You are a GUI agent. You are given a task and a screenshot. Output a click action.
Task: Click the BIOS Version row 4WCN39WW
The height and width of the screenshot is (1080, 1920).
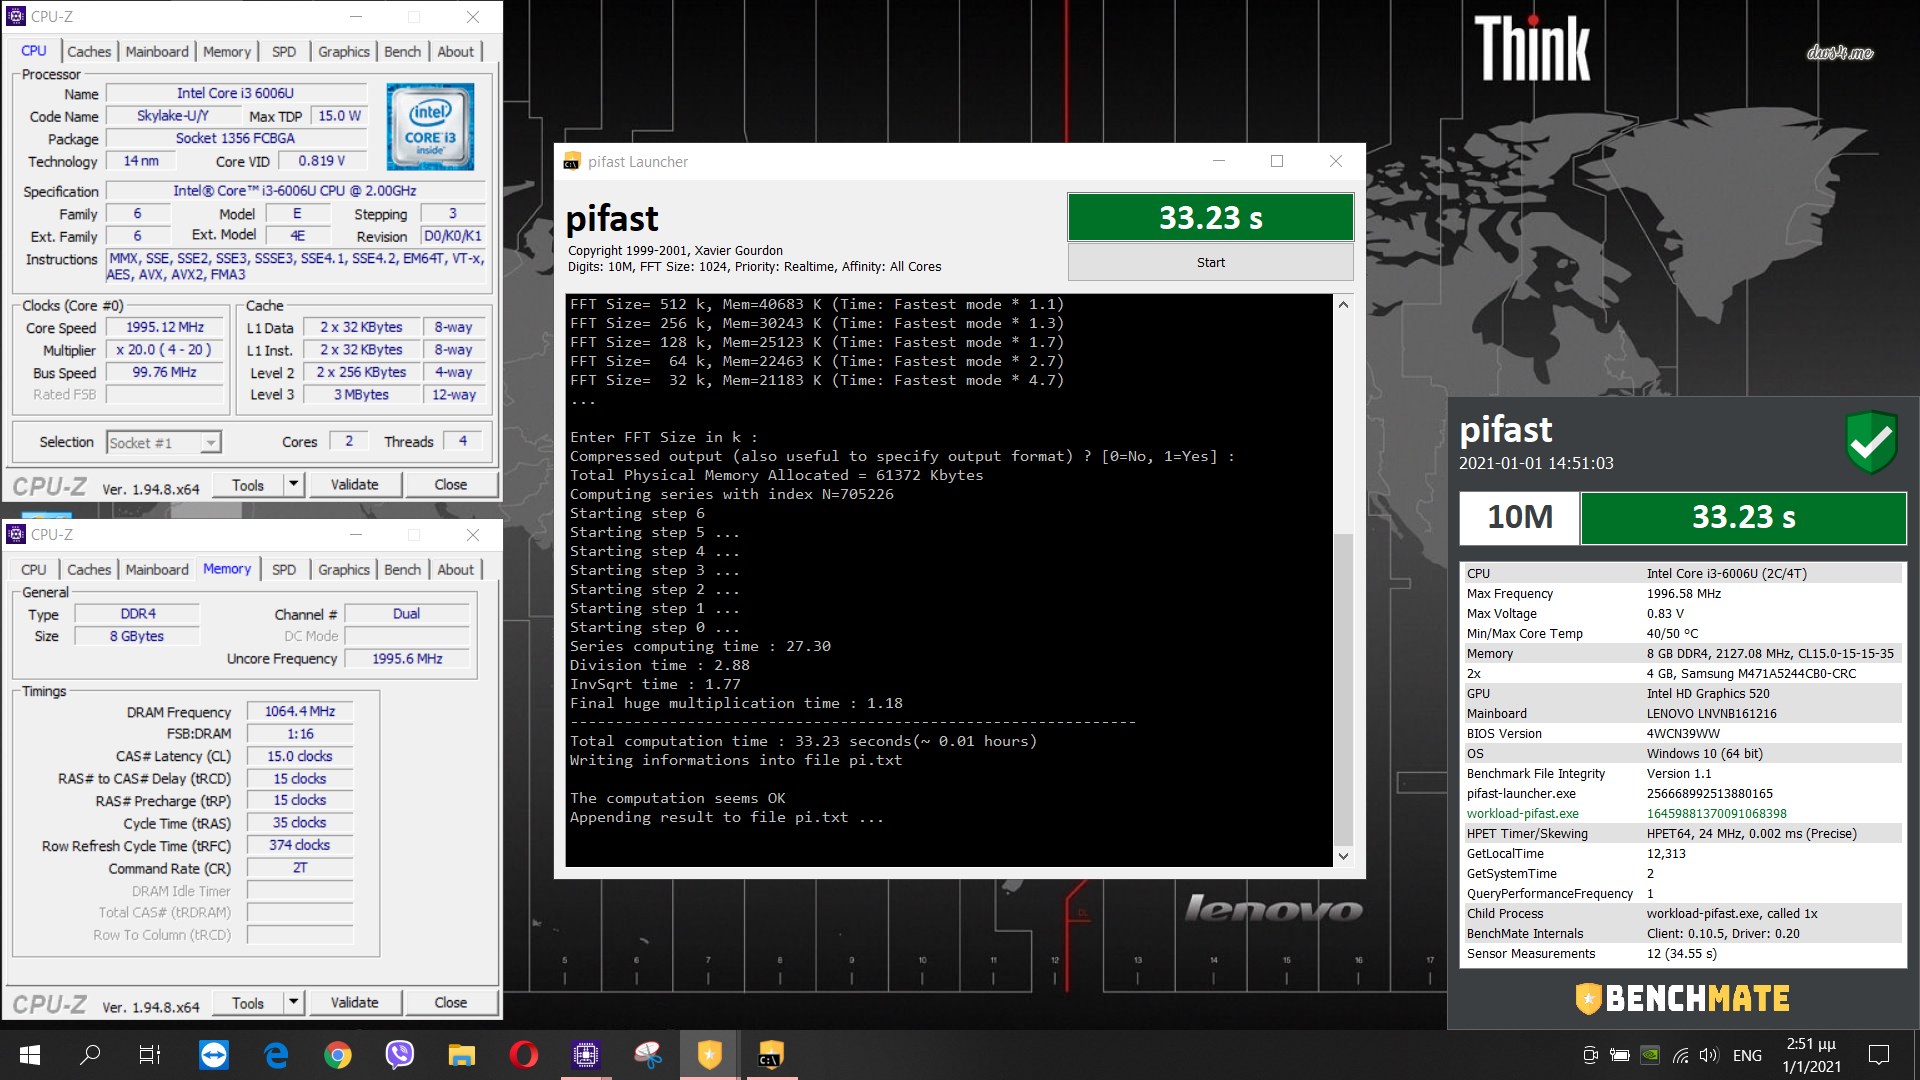coord(1683,734)
